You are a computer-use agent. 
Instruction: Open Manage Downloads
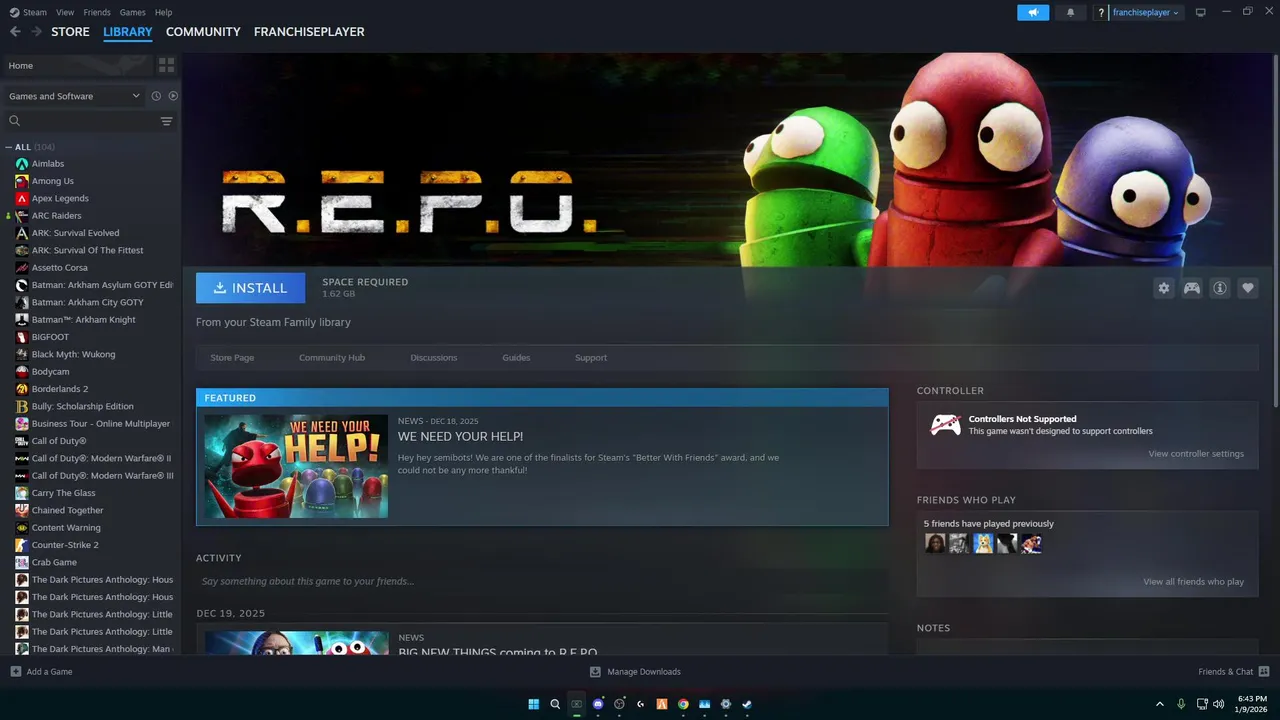pyautogui.click(x=635, y=672)
